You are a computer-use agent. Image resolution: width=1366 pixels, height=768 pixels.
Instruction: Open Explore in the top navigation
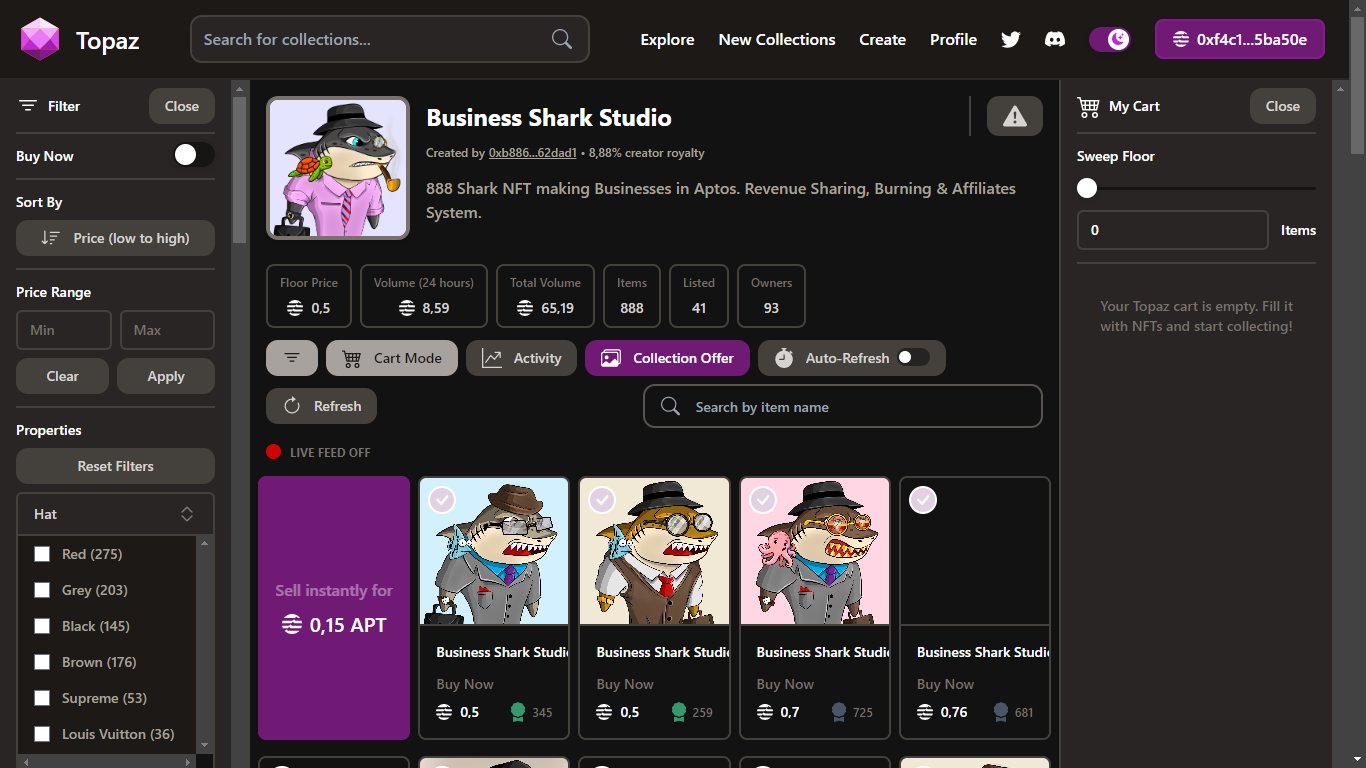667,39
